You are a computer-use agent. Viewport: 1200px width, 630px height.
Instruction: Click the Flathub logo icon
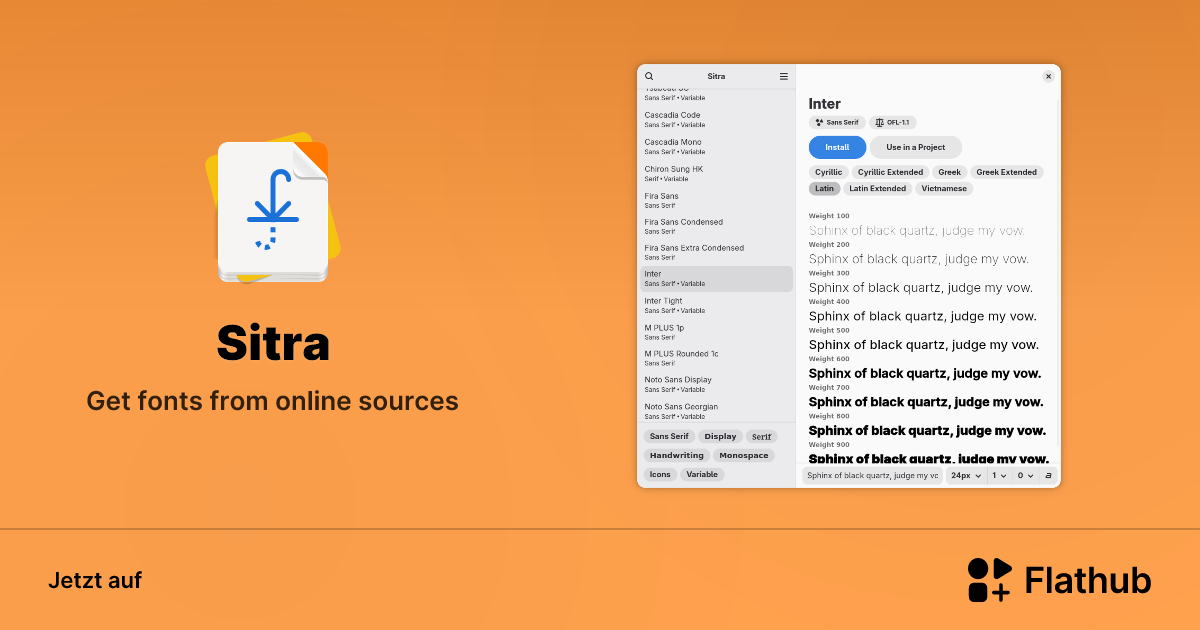pos(988,580)
